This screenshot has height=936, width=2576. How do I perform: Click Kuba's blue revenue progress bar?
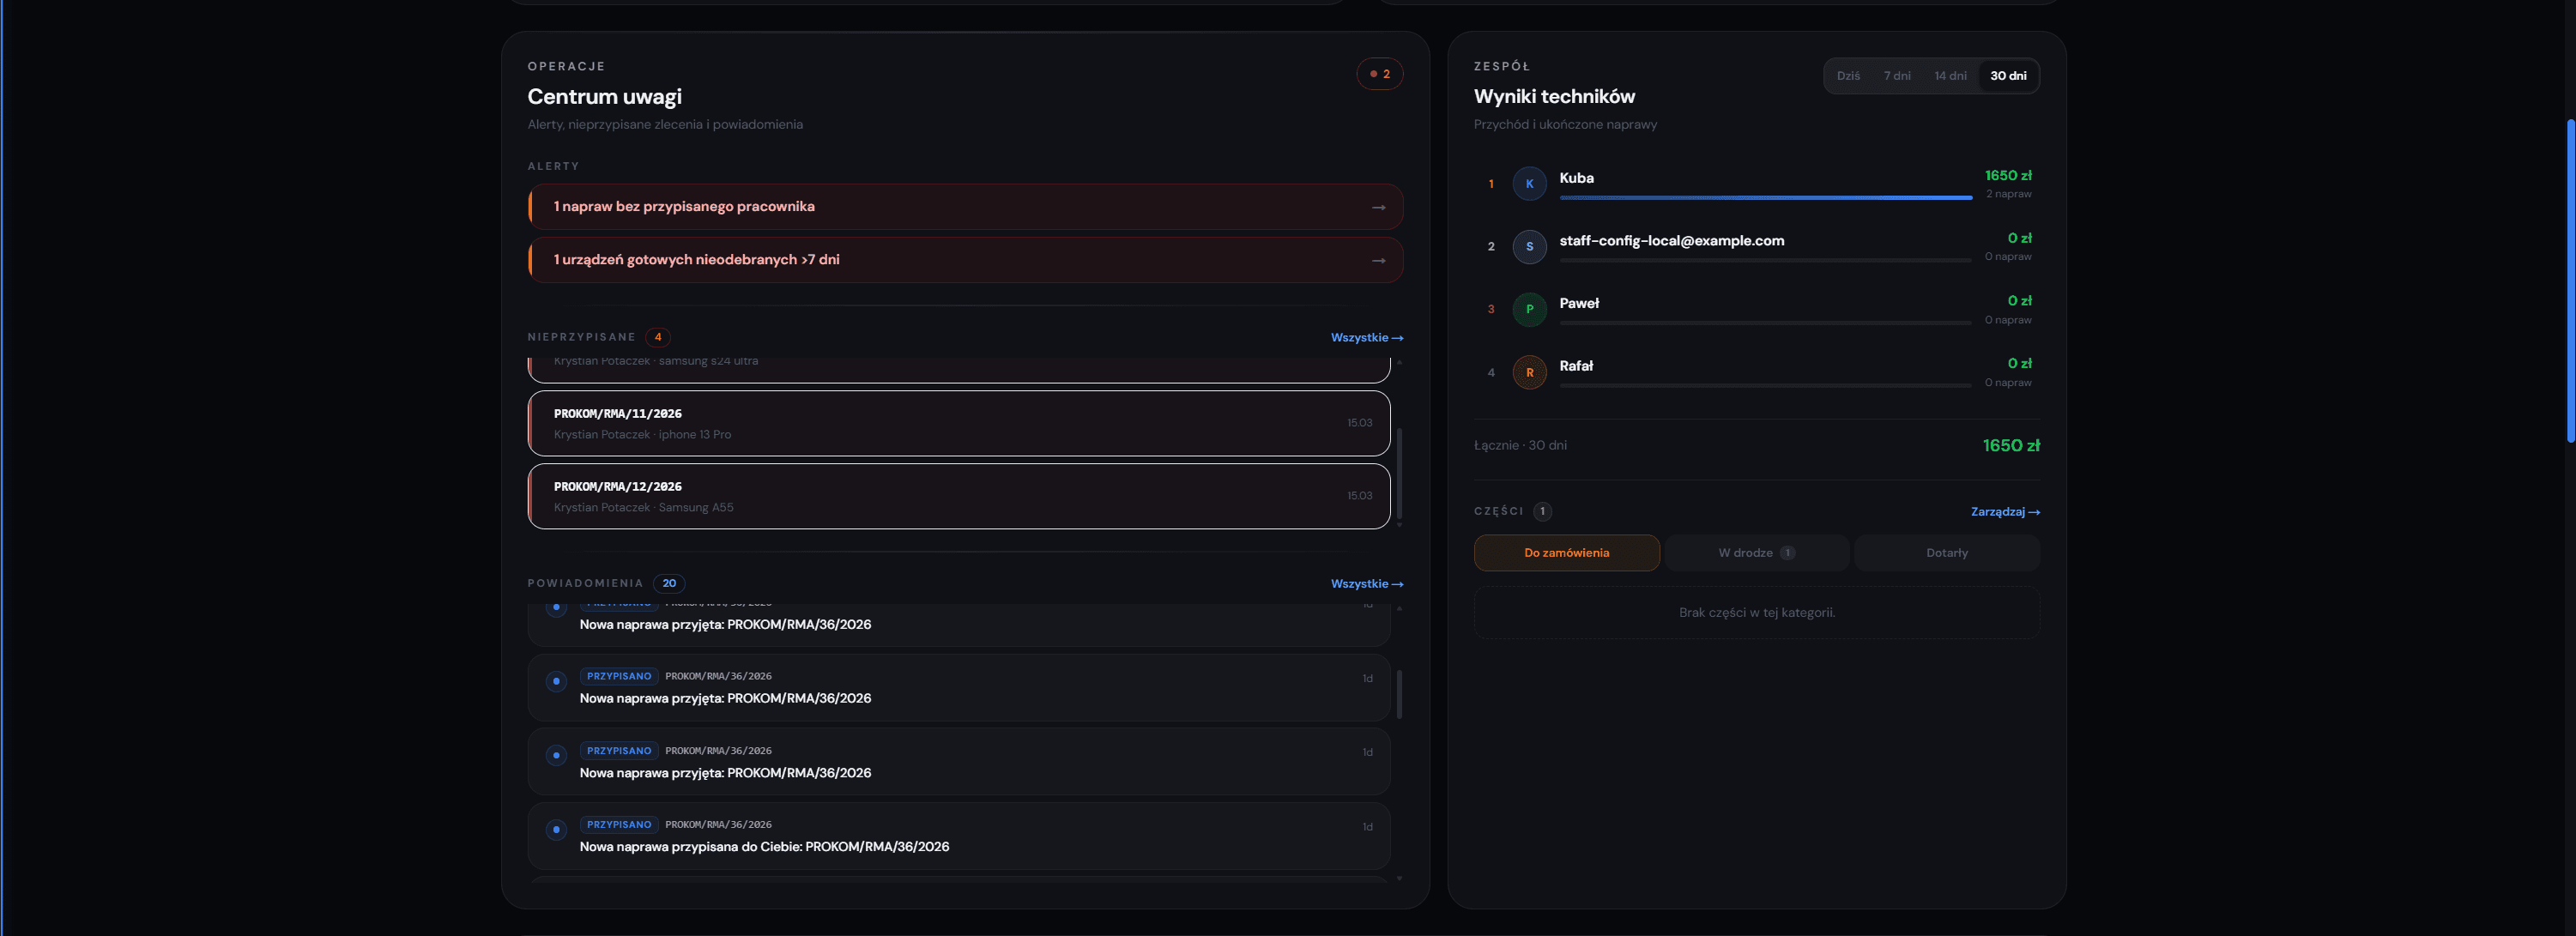point(1765,198)
